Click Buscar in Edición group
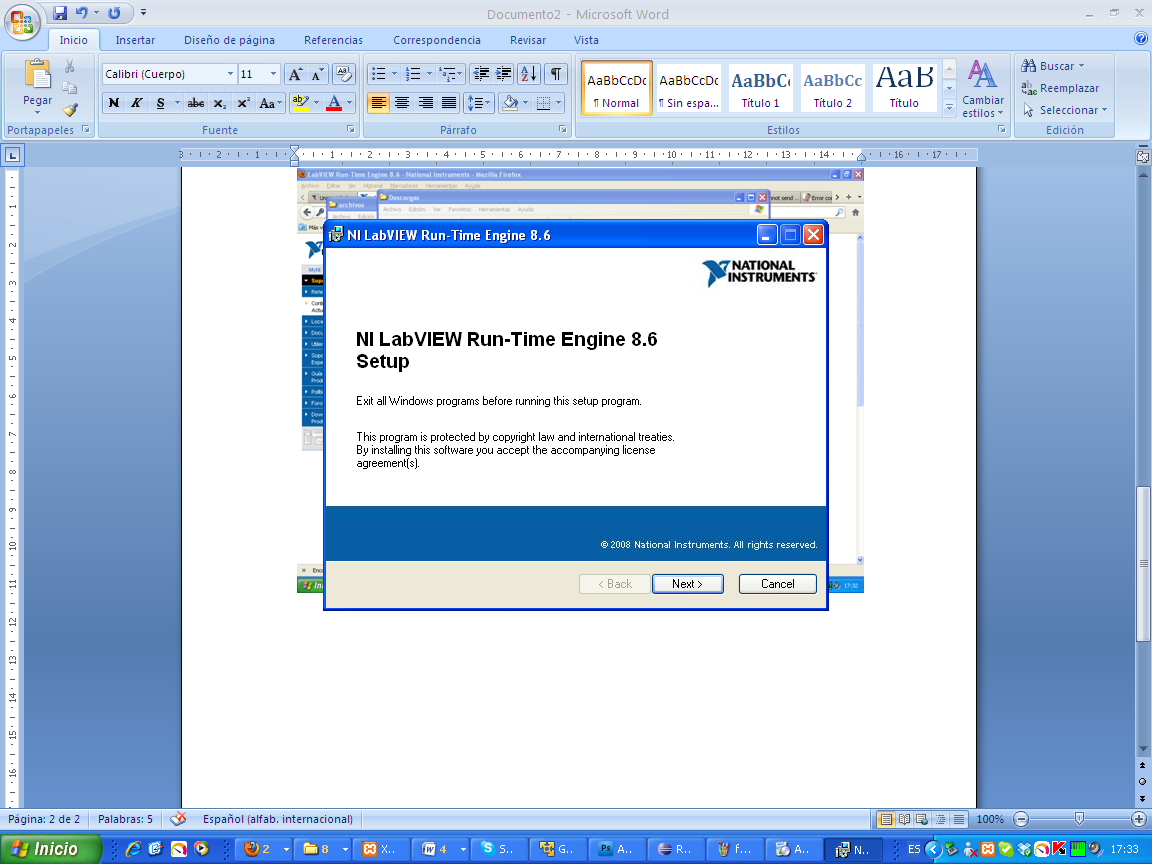This screenshot has width=1152, height=864. [1052, 66]
